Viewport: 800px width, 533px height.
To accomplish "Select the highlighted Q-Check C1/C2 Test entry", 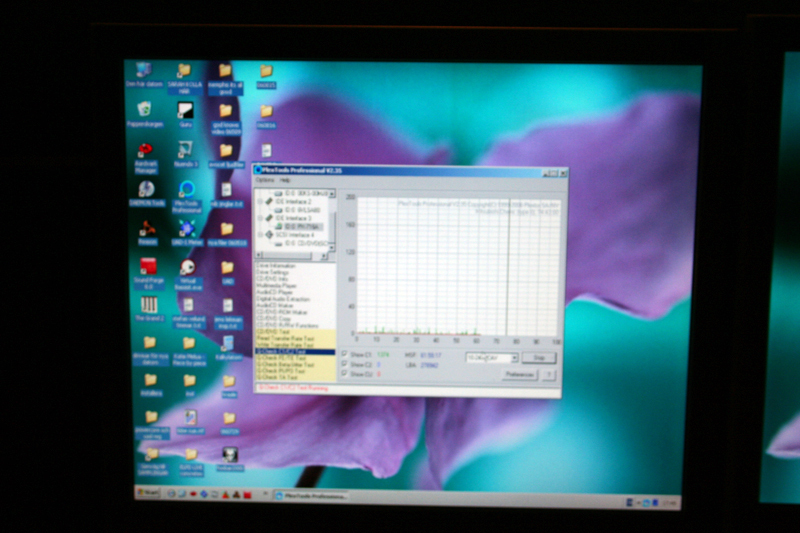I will [x=295, y=351].
